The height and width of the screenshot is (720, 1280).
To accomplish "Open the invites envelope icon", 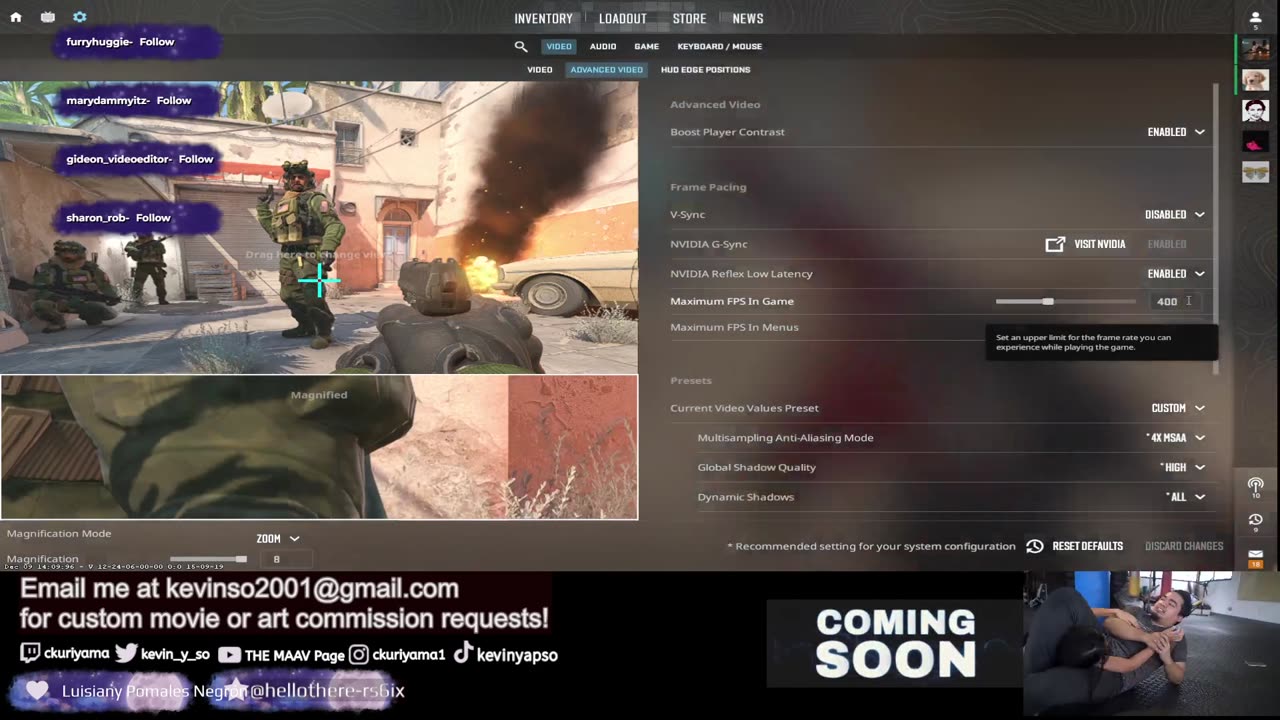I will [1256, 554].
